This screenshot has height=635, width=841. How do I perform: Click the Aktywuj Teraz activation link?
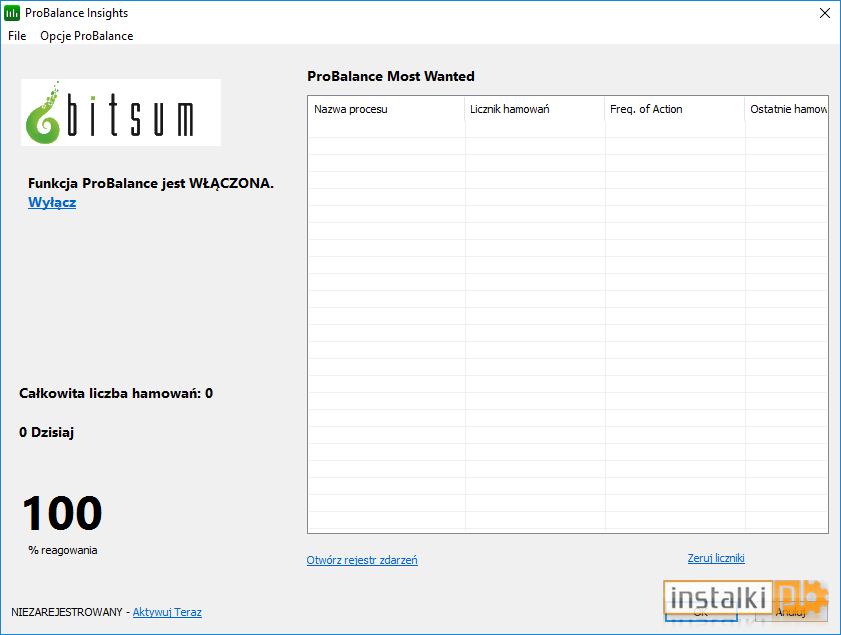coord(167,612)
